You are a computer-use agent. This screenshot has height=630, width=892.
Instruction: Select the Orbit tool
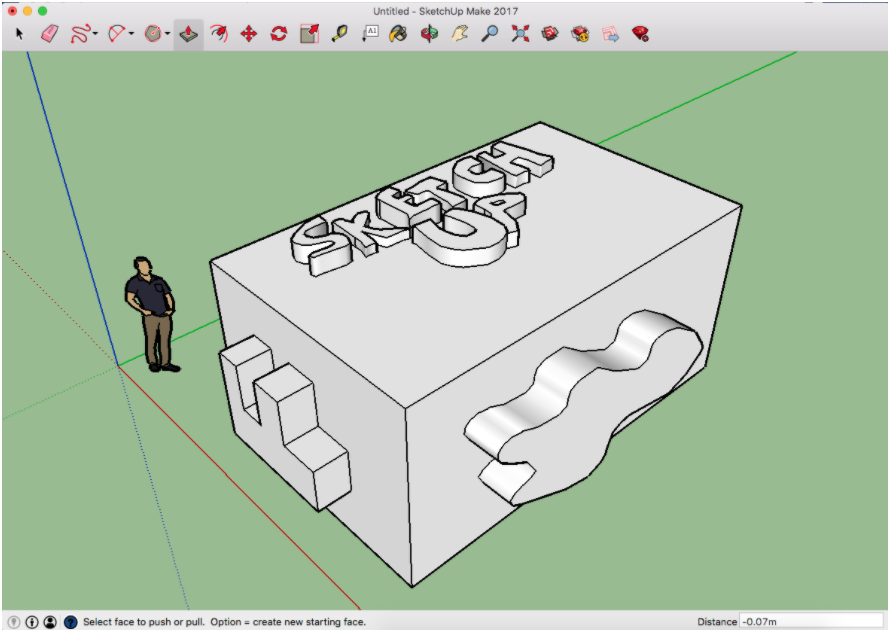click(x=430, y=34)
